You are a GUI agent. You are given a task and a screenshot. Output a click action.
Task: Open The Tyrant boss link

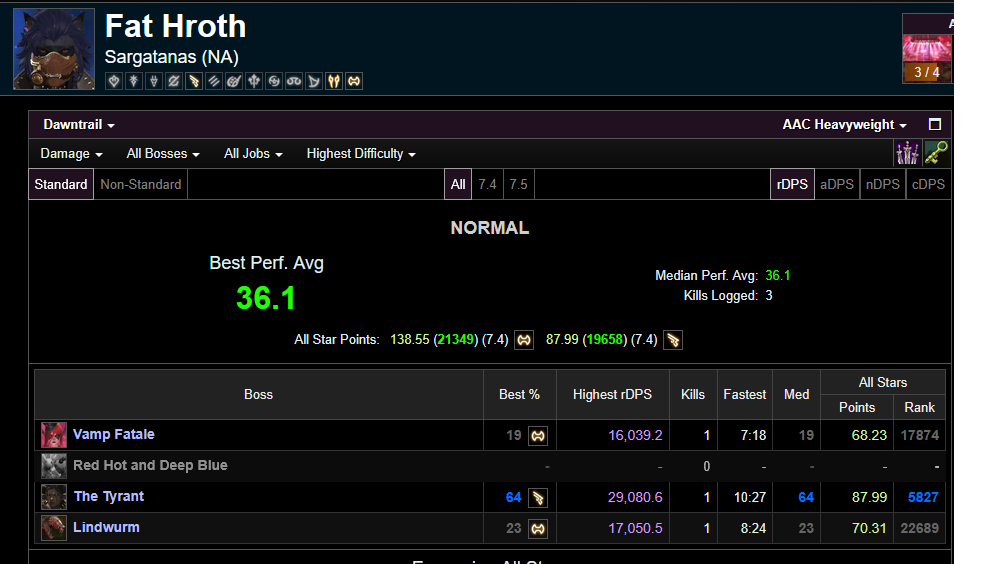[109, 496]
